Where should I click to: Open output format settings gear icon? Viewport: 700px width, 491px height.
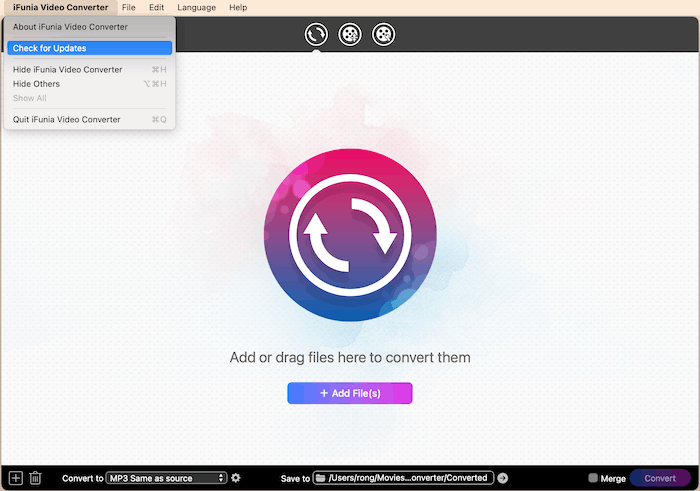[x=236, y=478]
